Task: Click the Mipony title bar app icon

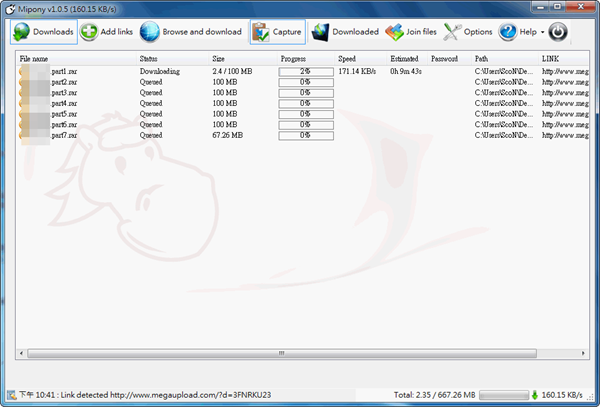Action: click(11, 9)
